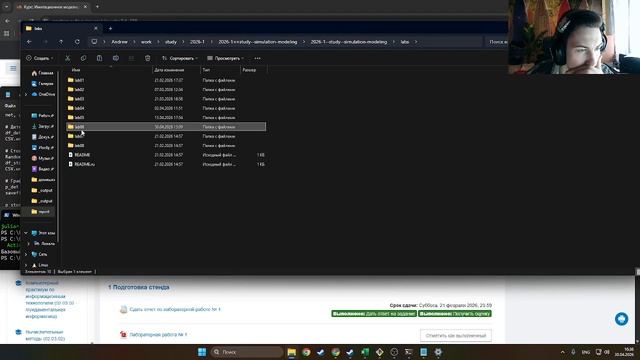Switch to the browser tab Курс: Имитационное
Image resolution: width=640 pixels, height=360 pixels.
coord(52,7)
